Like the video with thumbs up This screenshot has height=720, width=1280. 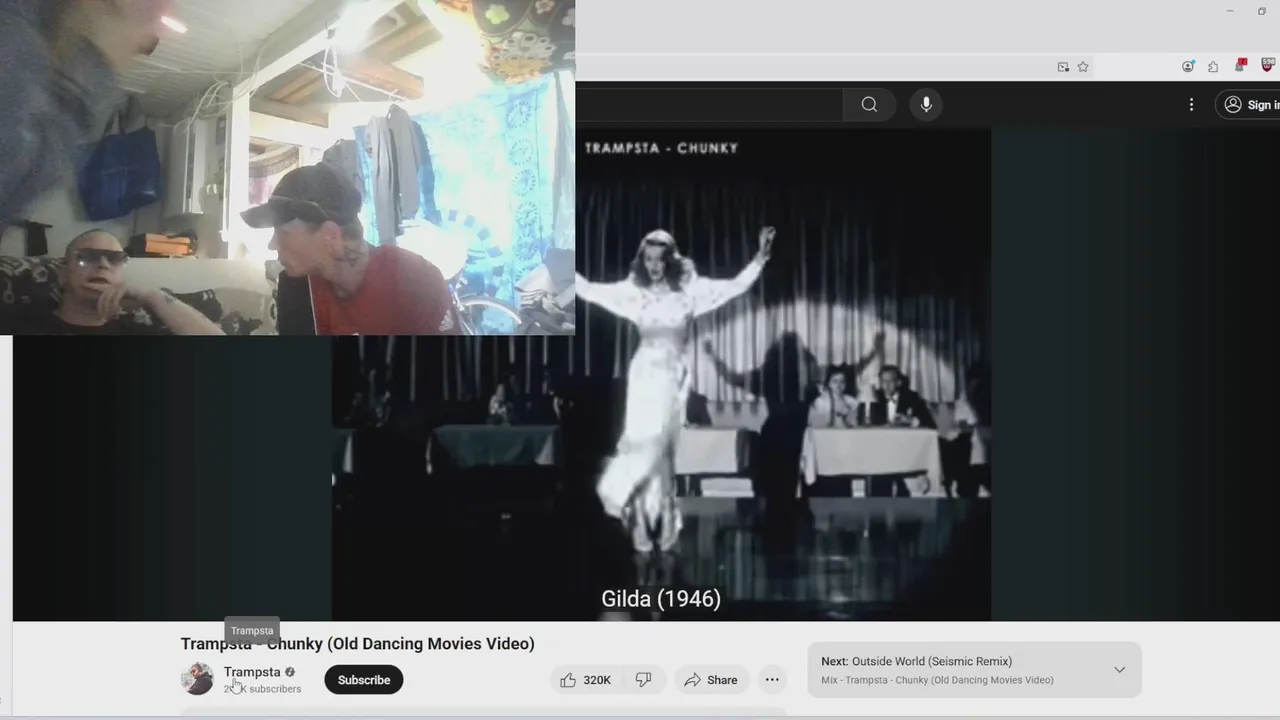pos(587,680)
